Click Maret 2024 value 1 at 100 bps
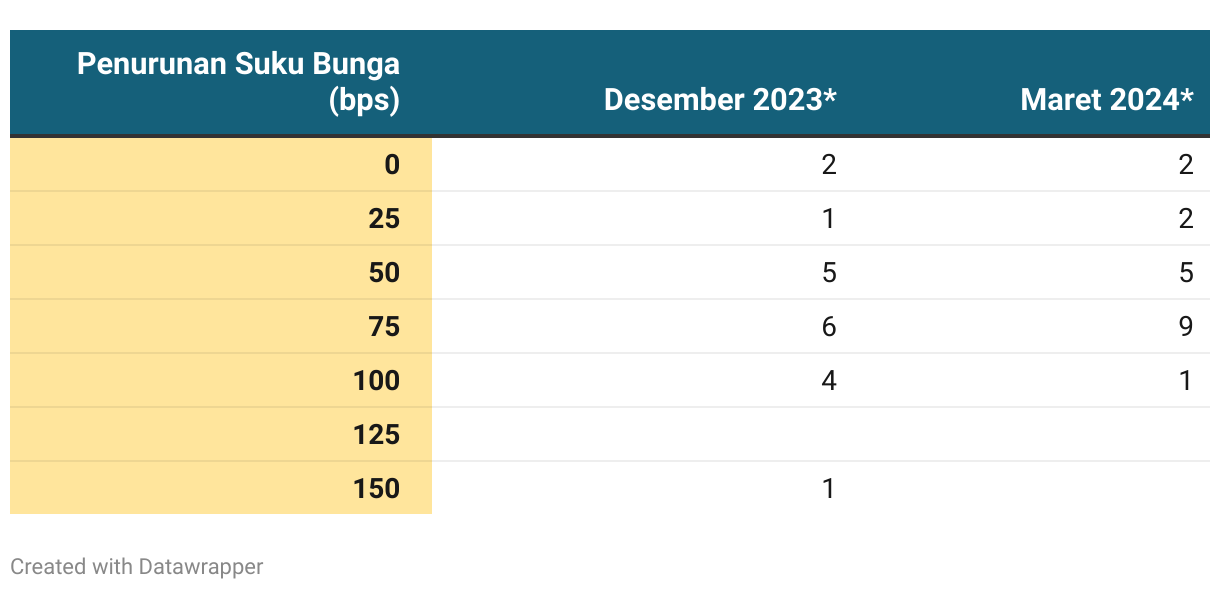1220x590 pixels. [1185, 381]
